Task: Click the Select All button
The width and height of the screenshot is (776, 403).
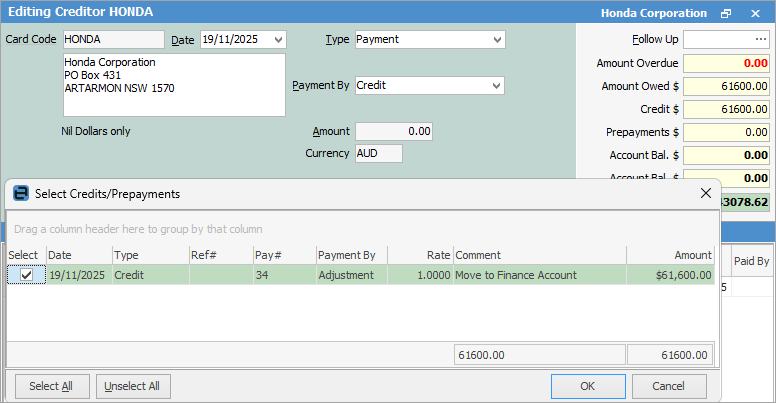Action: [52, 386]
